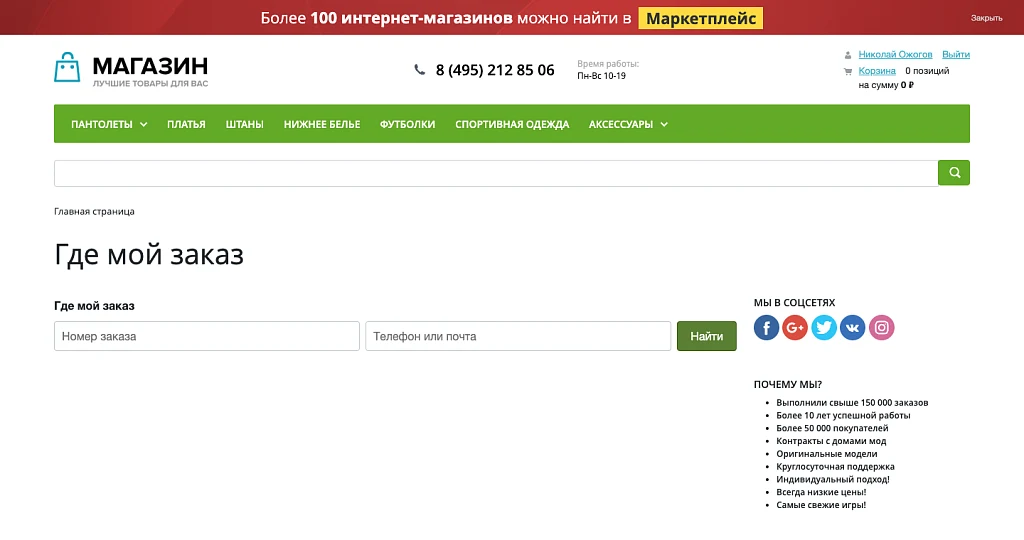Screen dimensions: 1024x540
Task: Open the Instagram social icon
Action: click(881, 327)
